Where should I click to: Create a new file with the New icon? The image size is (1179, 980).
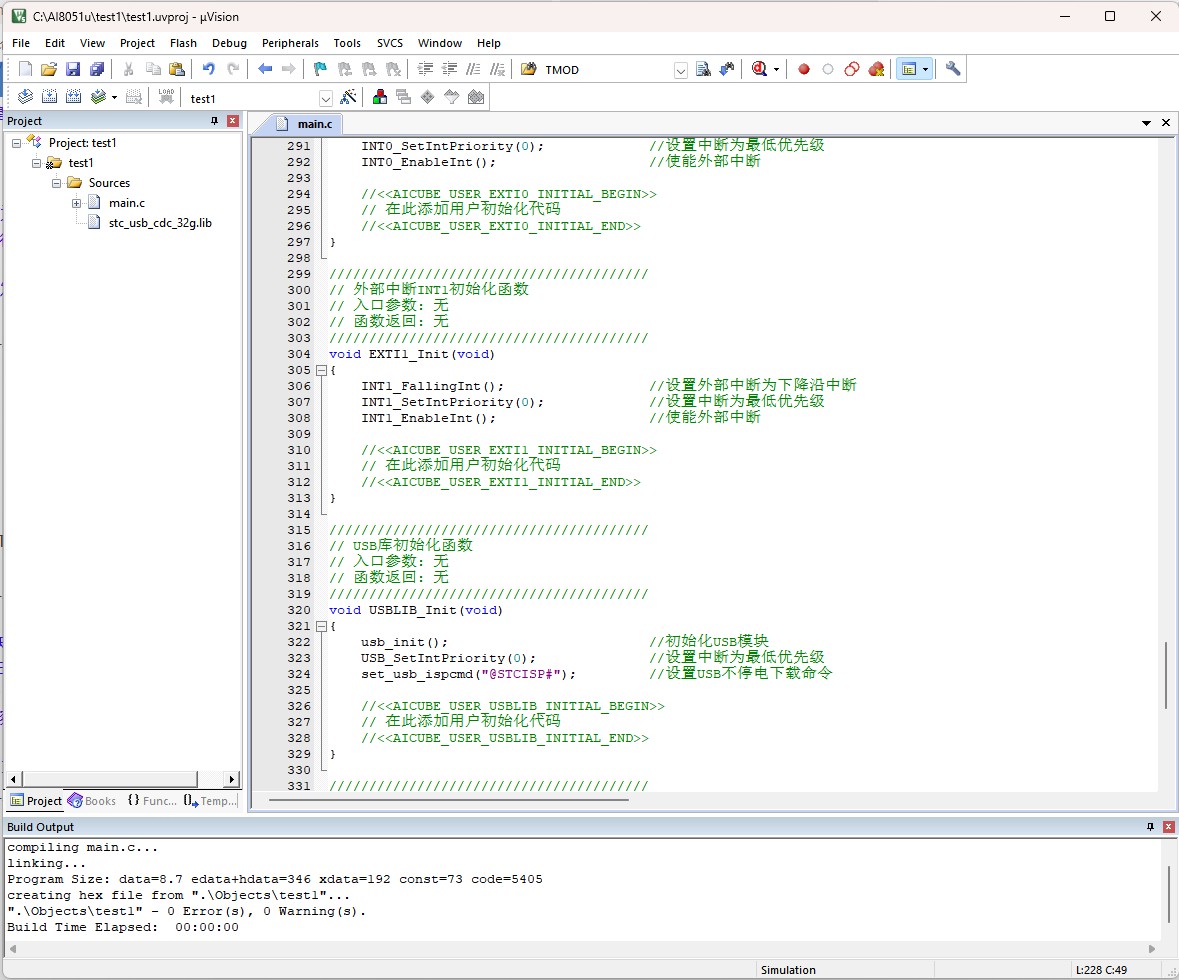[26, 69]
